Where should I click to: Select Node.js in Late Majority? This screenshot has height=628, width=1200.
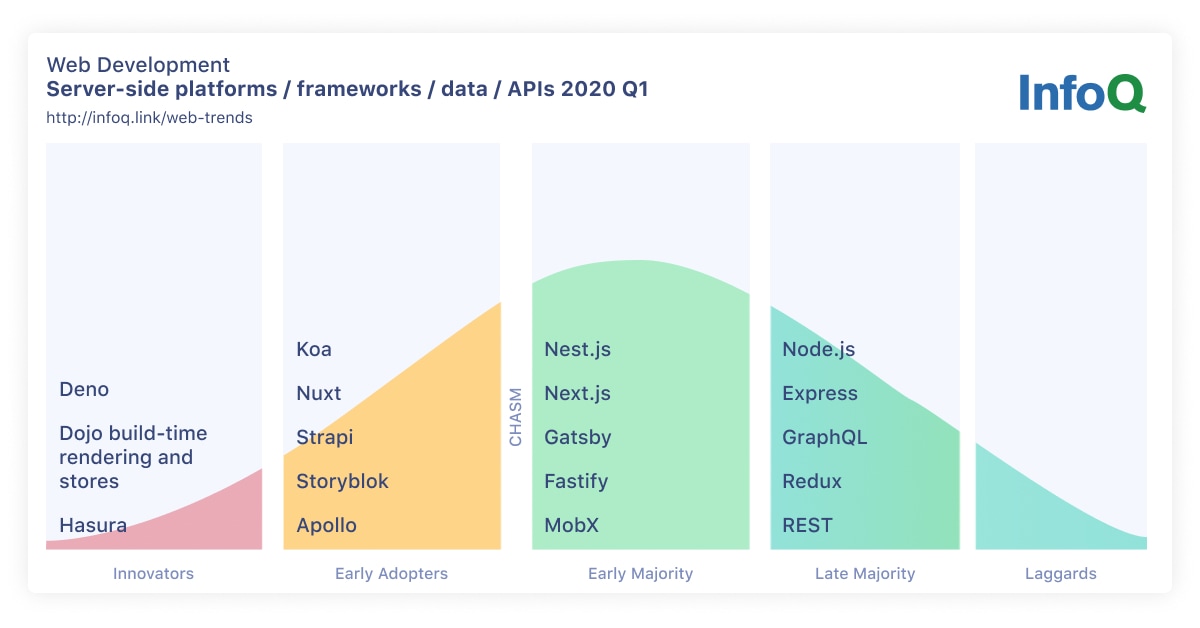[x=820, y=349]
